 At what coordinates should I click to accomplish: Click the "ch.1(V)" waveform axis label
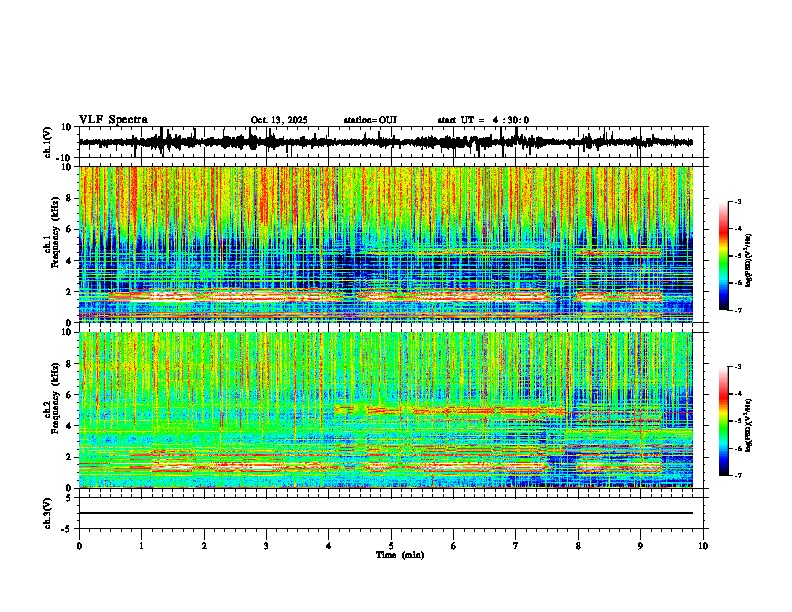point(48,142)
